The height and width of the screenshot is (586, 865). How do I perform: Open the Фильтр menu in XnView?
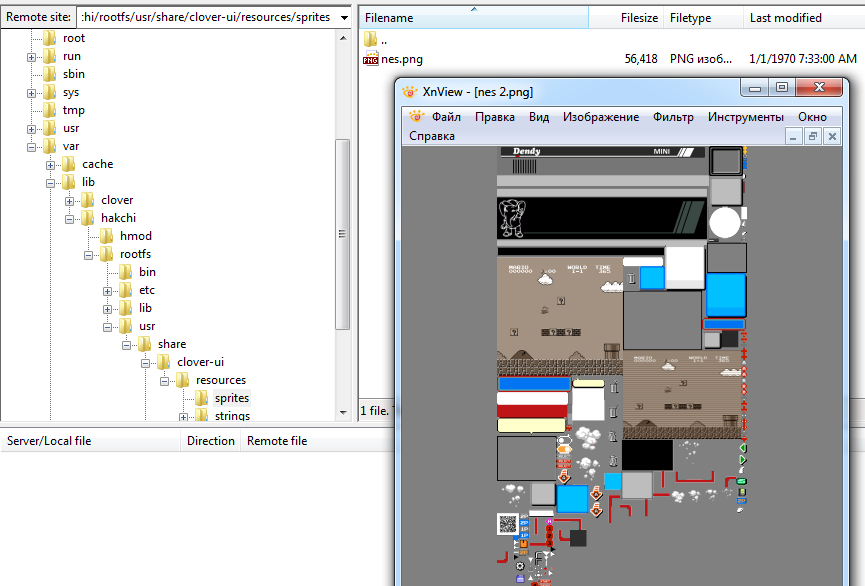(675, 117)
